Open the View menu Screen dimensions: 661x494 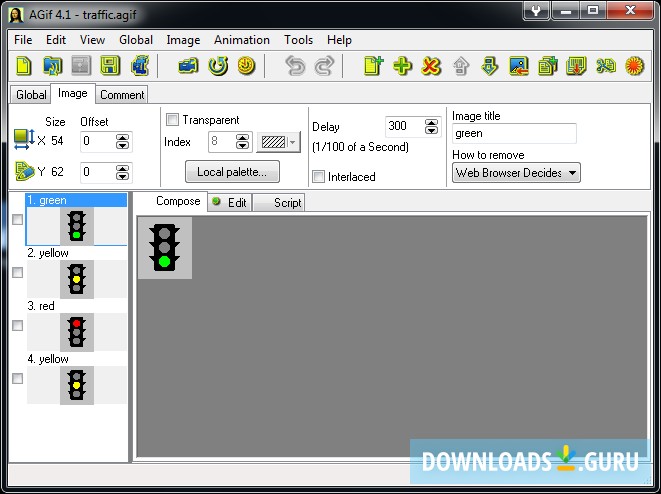point(92,40)
